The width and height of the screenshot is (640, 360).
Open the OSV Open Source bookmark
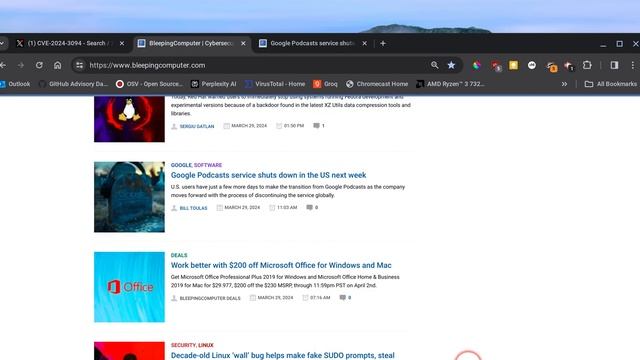[x=149, y=84]
